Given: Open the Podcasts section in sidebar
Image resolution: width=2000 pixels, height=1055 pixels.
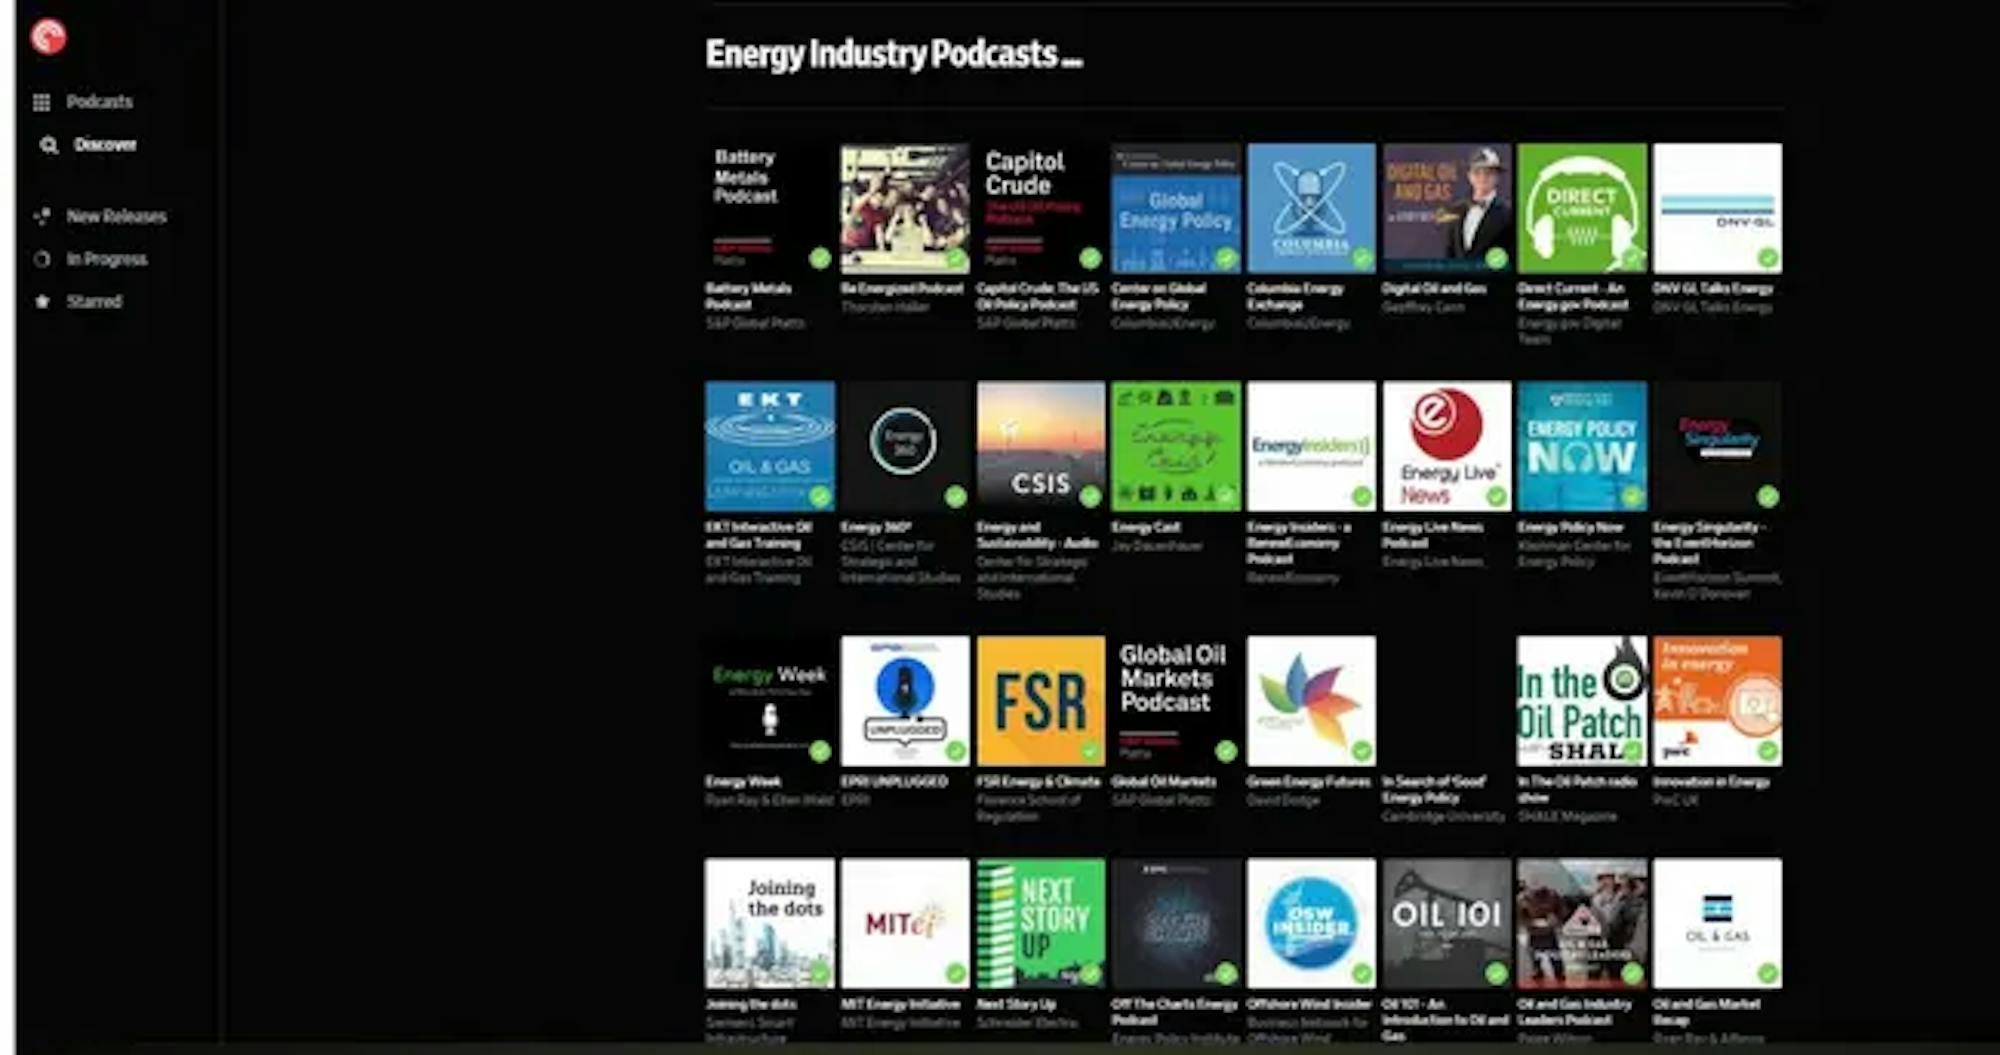Looking at the screenshot, I should pyautogui.click(x=84, y=102).
